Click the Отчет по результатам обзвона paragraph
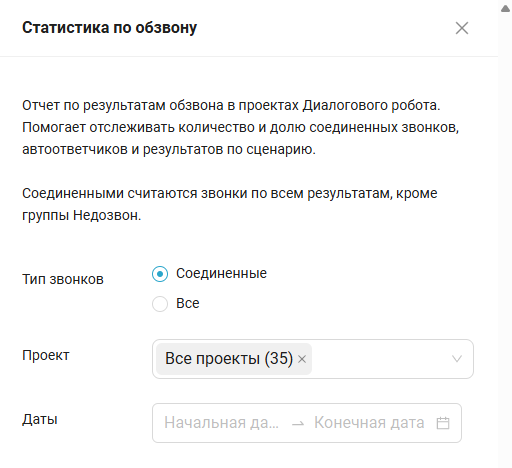This screenshot has height=468, width=512. point(241,127)
